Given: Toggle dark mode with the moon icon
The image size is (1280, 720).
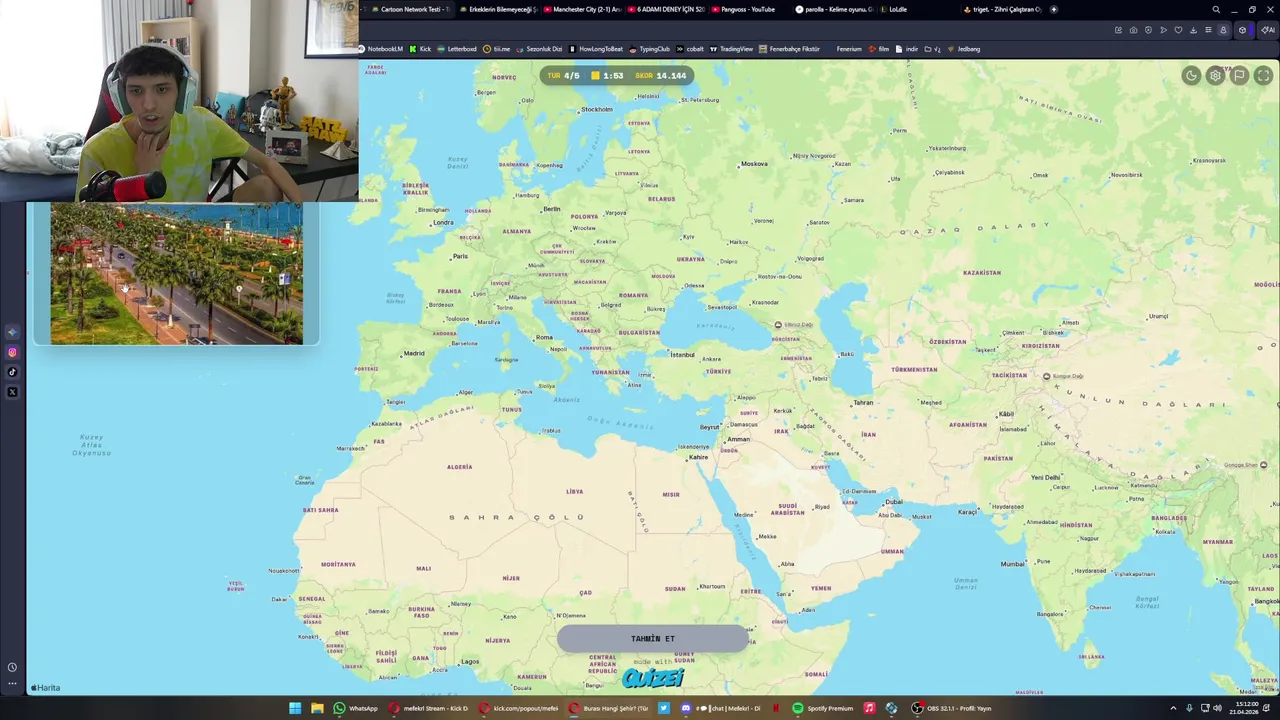Looking at the screenshot, I should (1191, 76).
